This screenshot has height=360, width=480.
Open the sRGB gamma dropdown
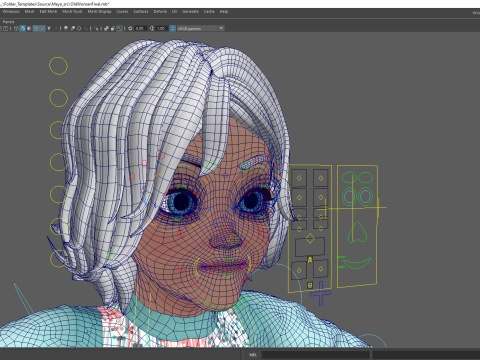pyautogui.click(x=200, y=28)
